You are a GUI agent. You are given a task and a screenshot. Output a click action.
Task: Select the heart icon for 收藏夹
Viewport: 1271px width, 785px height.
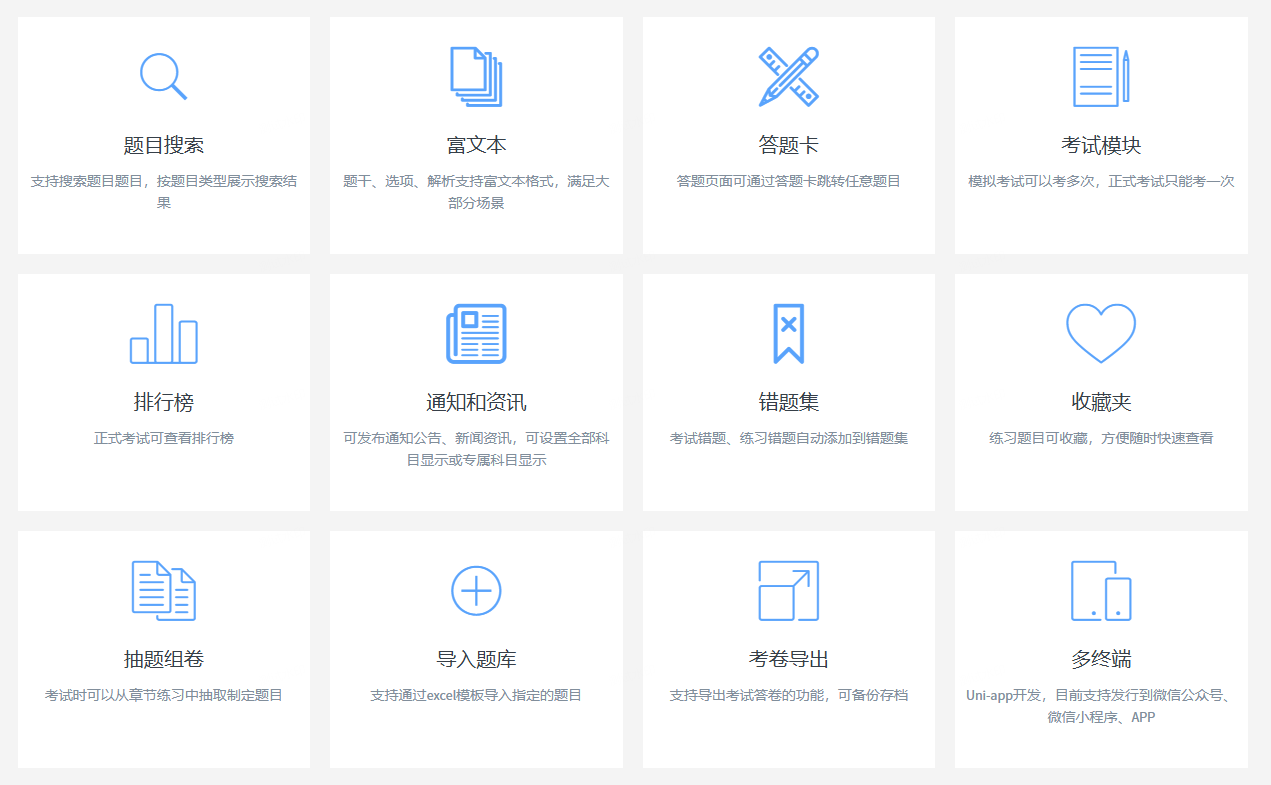pyautogui.click(x=1101, y=331)
